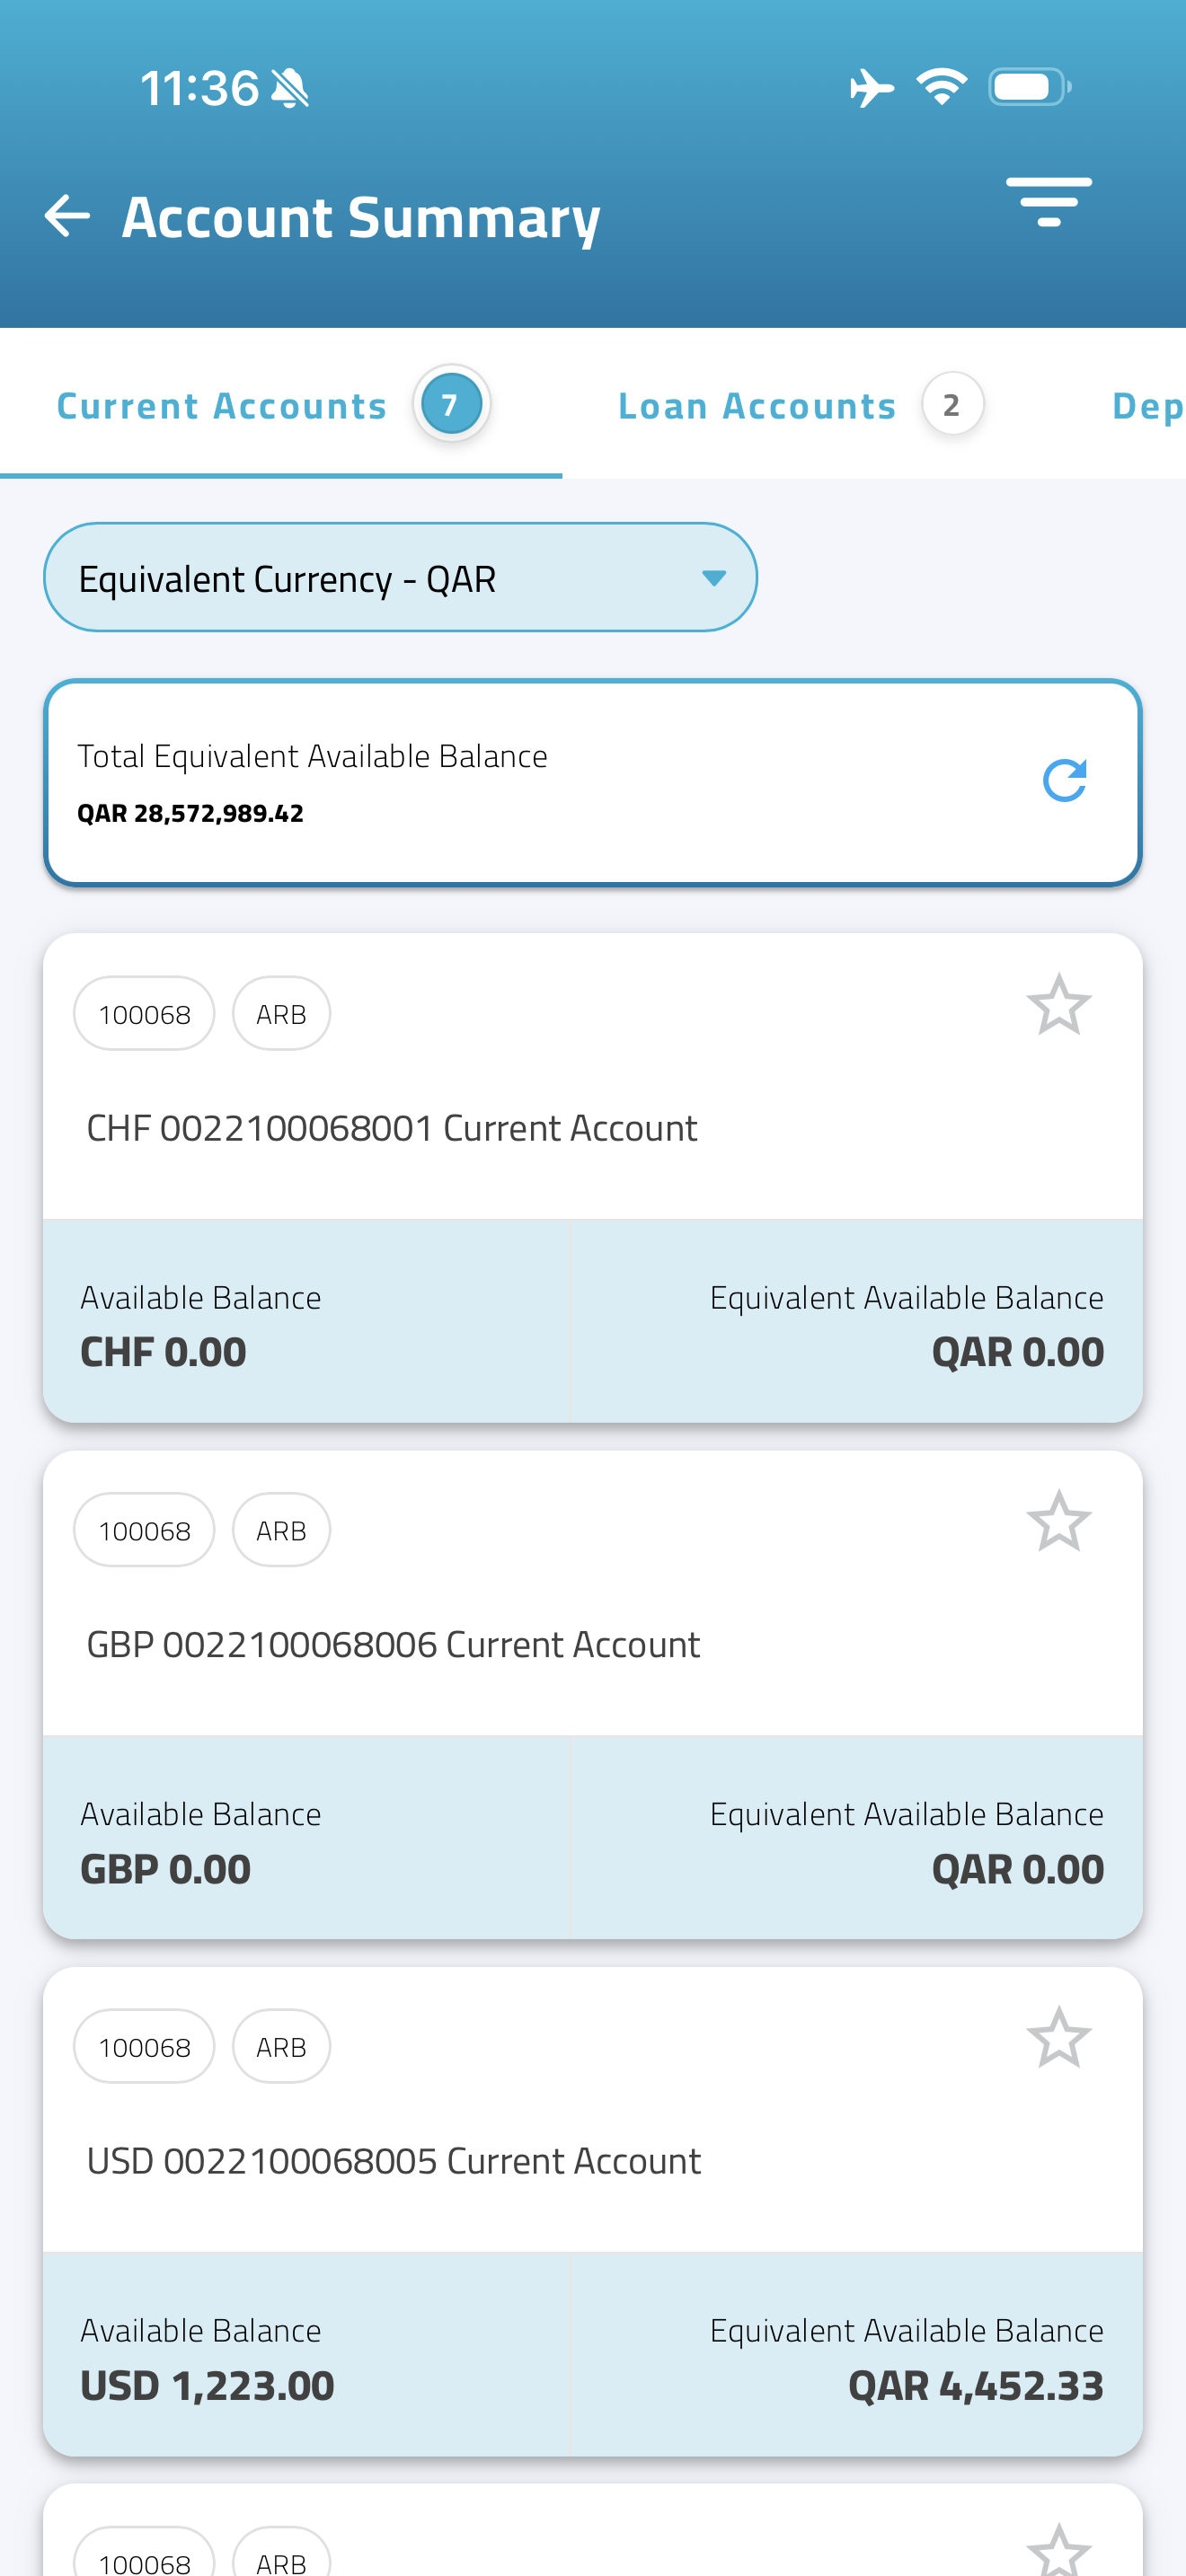
Task: Favorite the USD 0022100068005 account star
Action: [x=1058, y=2037]
